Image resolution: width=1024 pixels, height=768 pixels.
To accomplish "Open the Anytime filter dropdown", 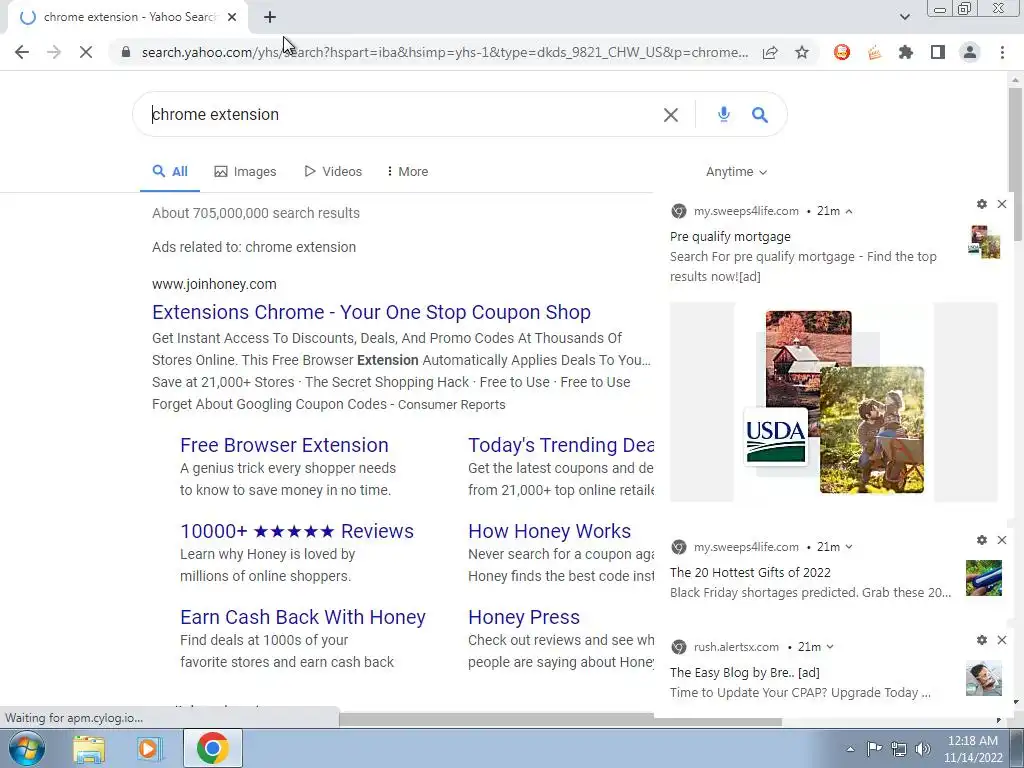I will coord(736,172).
